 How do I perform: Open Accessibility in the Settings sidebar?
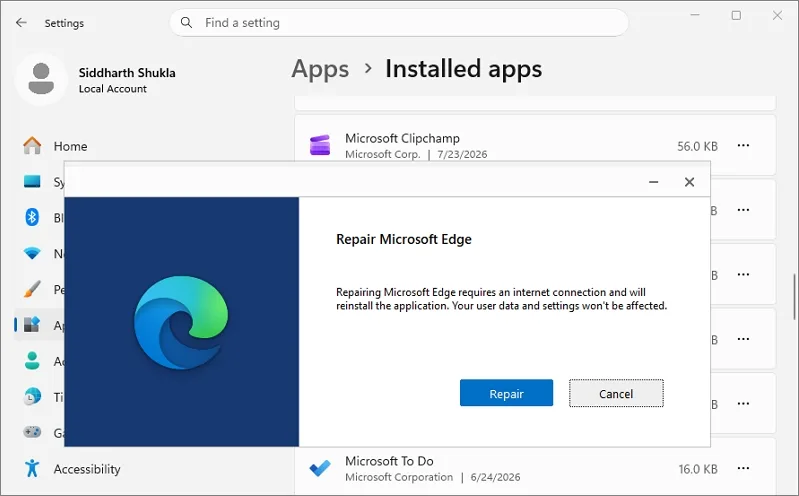click(x=87, y=469)
